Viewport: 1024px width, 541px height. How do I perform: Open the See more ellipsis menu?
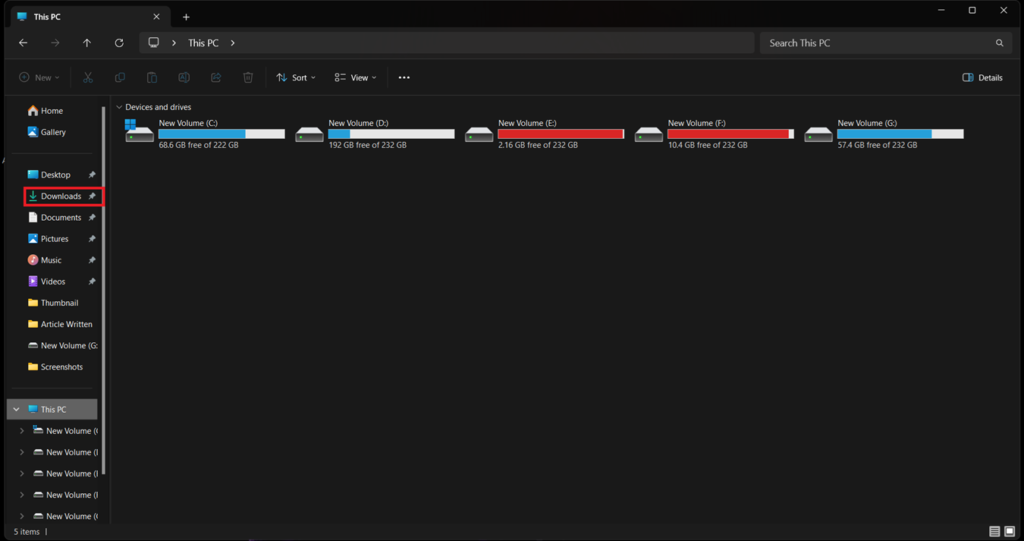click(404, 78)
